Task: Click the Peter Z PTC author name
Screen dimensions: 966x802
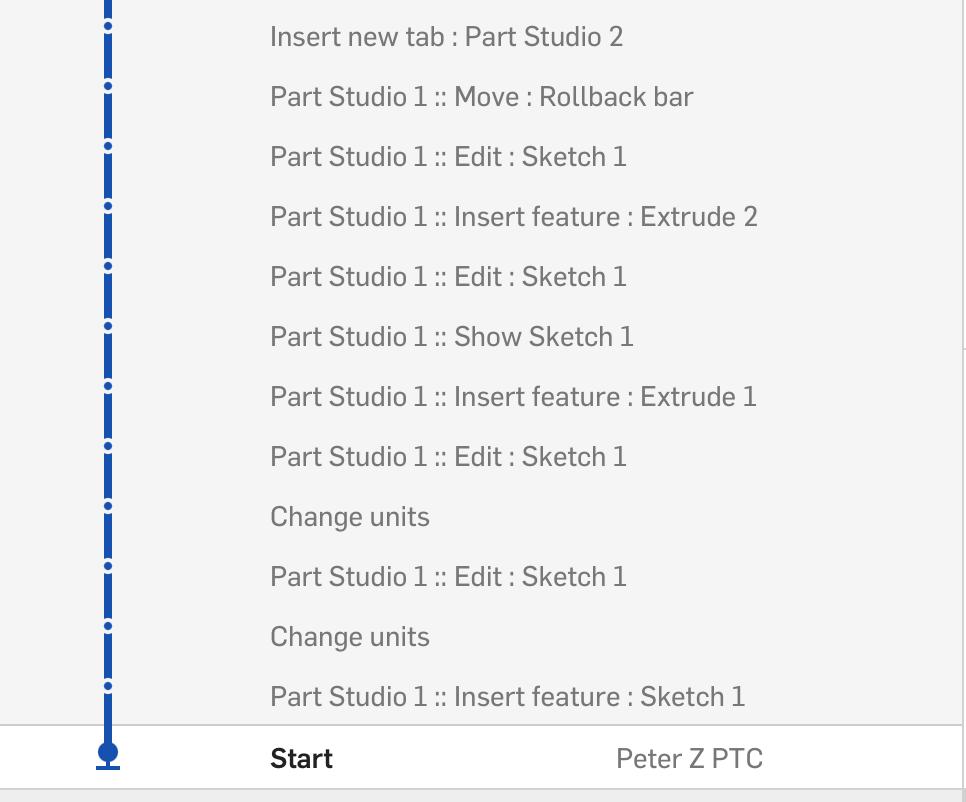Action: [690, 758]
